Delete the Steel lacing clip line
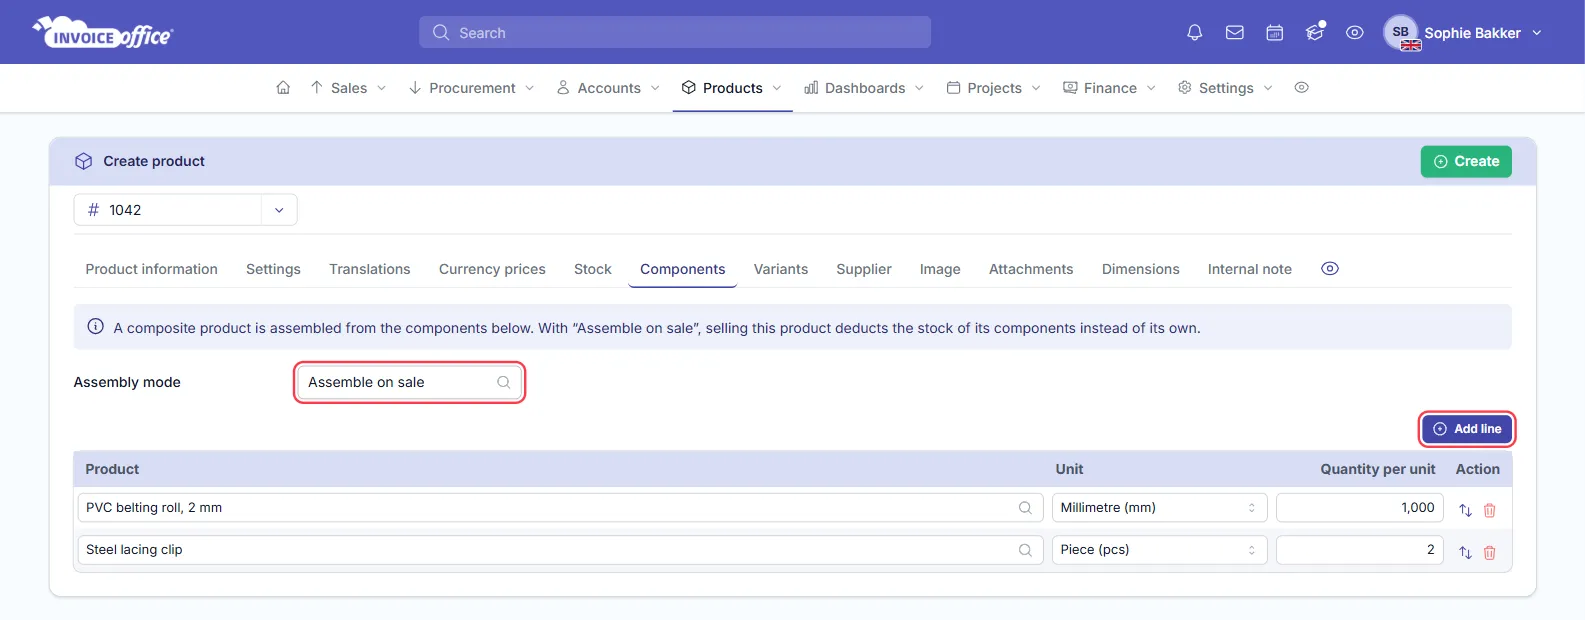This screenshot has width=1585, height=620. (x=1490, y=552)
